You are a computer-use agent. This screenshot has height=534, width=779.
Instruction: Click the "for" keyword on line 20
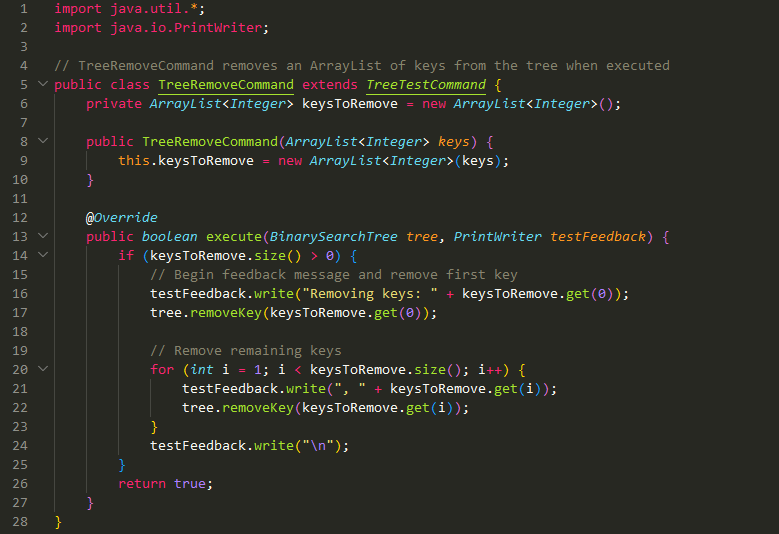[162, 370]
